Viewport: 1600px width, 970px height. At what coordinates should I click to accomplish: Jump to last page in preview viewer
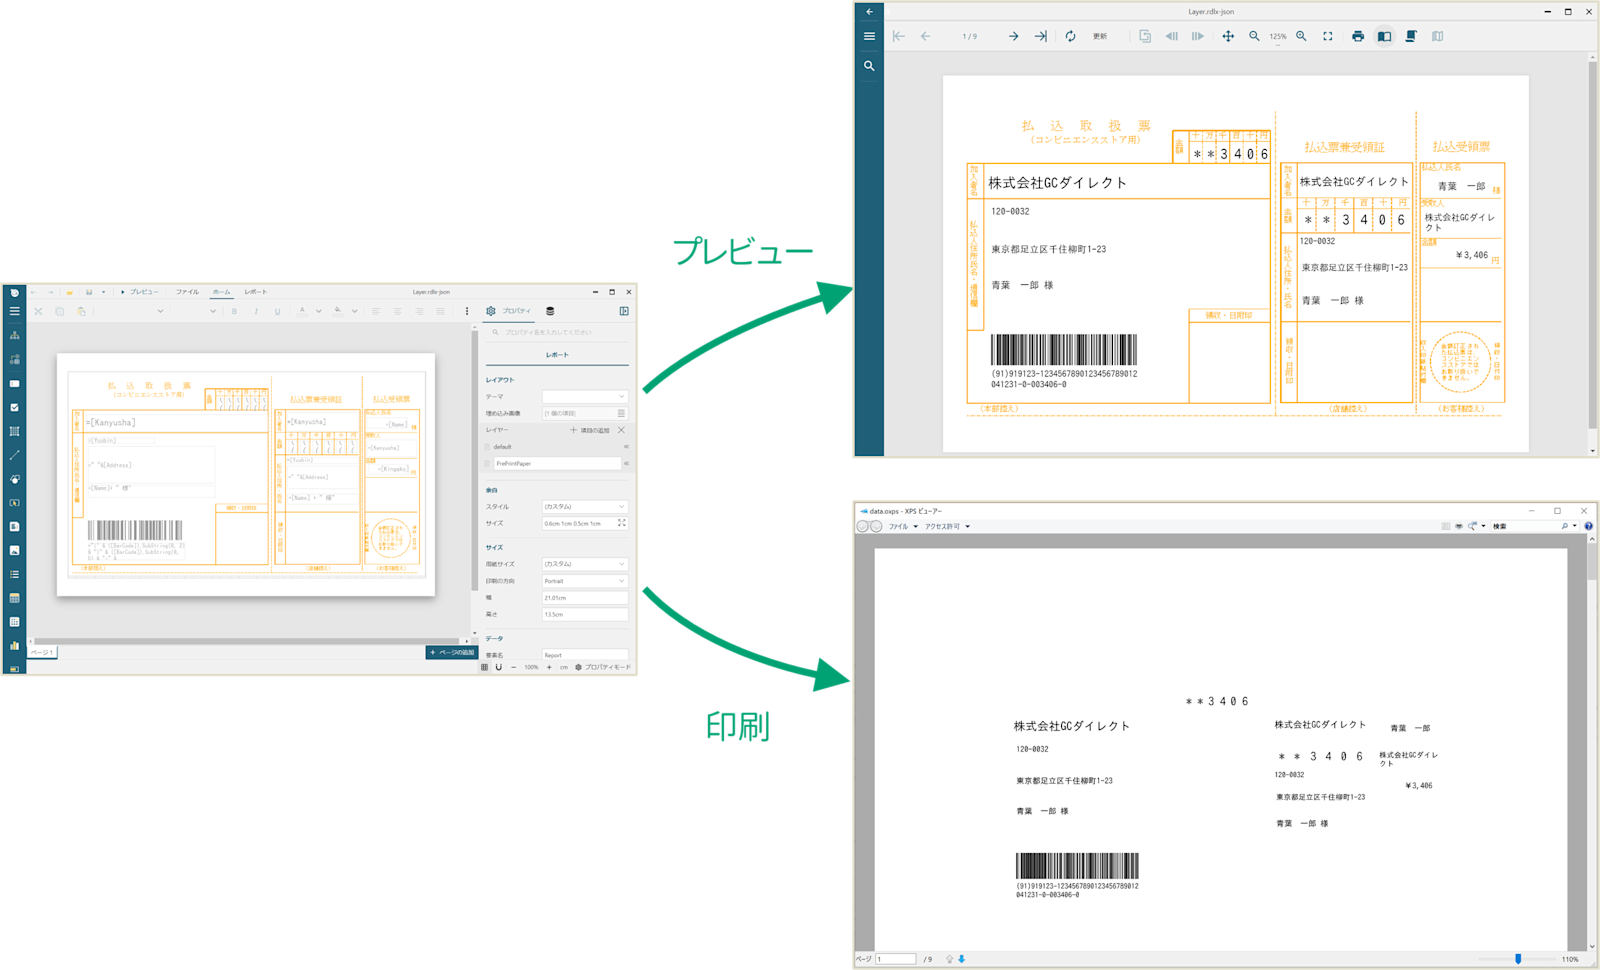click(1041, 37)
